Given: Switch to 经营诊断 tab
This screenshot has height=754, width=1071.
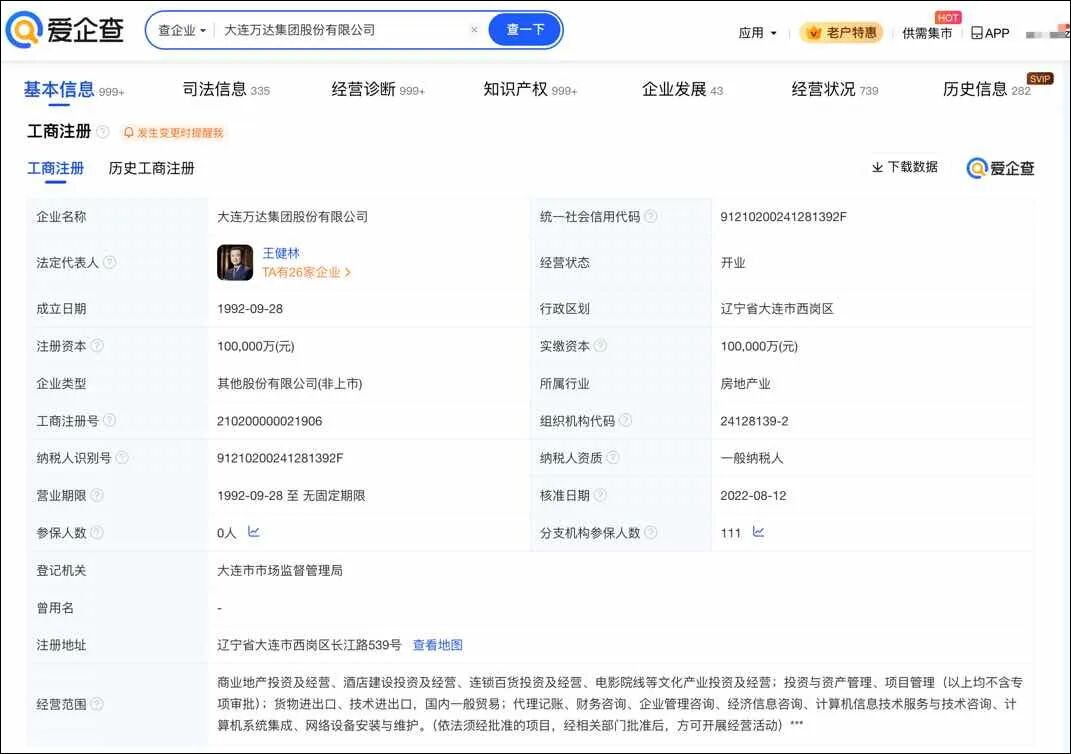Looking at the screenshot, I should click(378, 89).
